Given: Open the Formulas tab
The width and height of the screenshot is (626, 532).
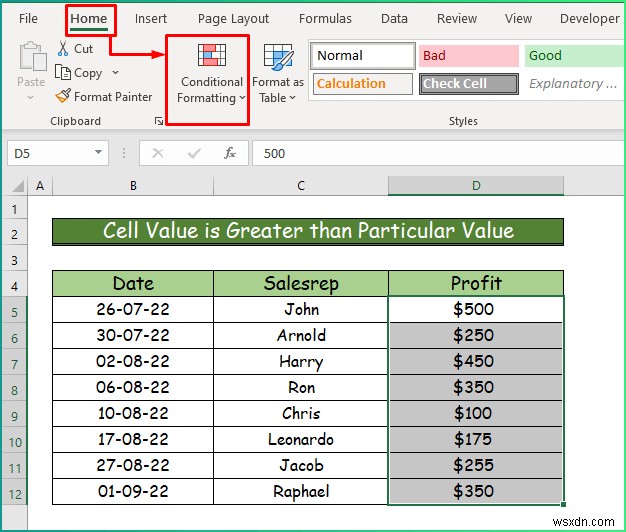Looking at the screenshot, I should 325,18.
